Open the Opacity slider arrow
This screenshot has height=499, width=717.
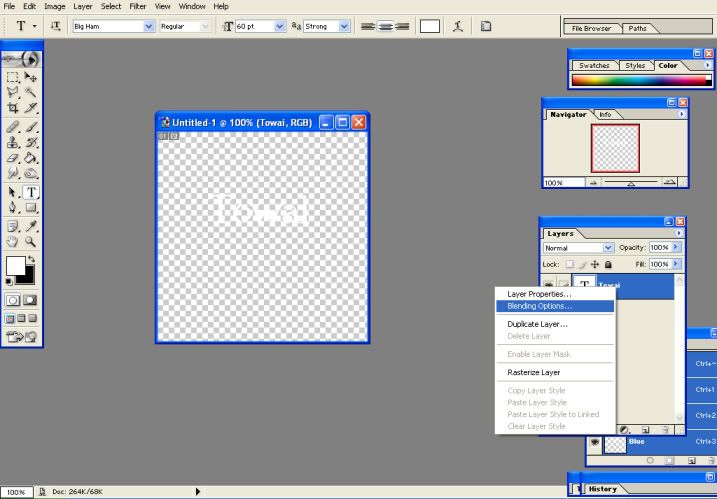click(x=676, y=247)
